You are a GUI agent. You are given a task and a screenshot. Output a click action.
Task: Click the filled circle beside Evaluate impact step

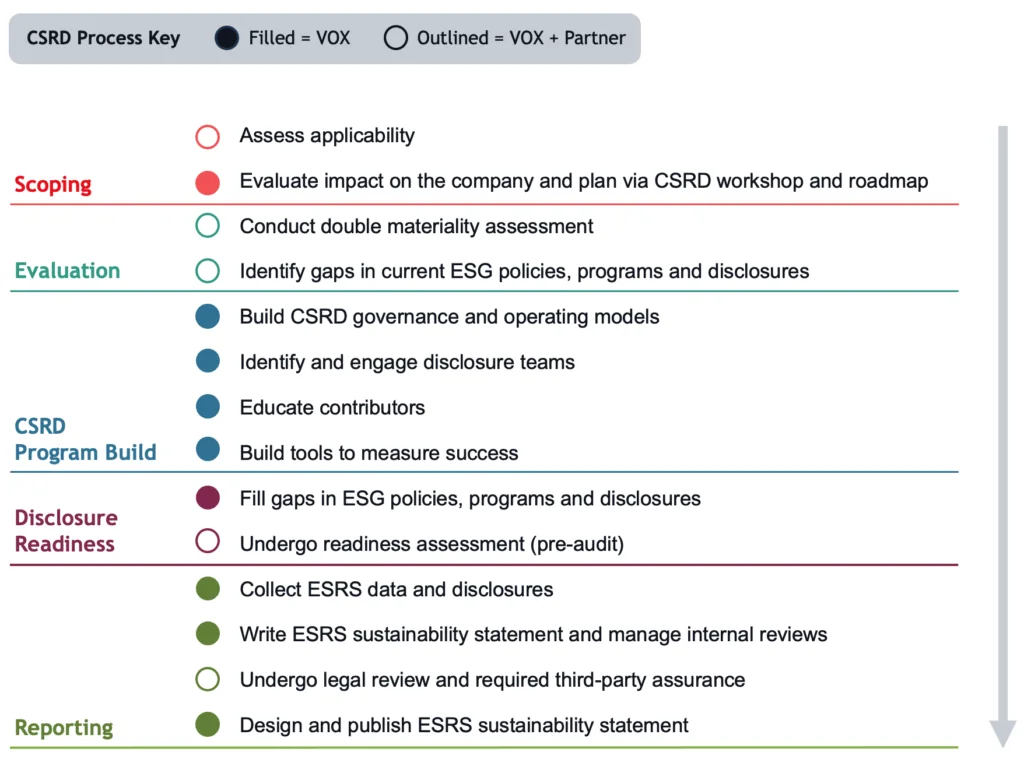(x=207, y=181)
